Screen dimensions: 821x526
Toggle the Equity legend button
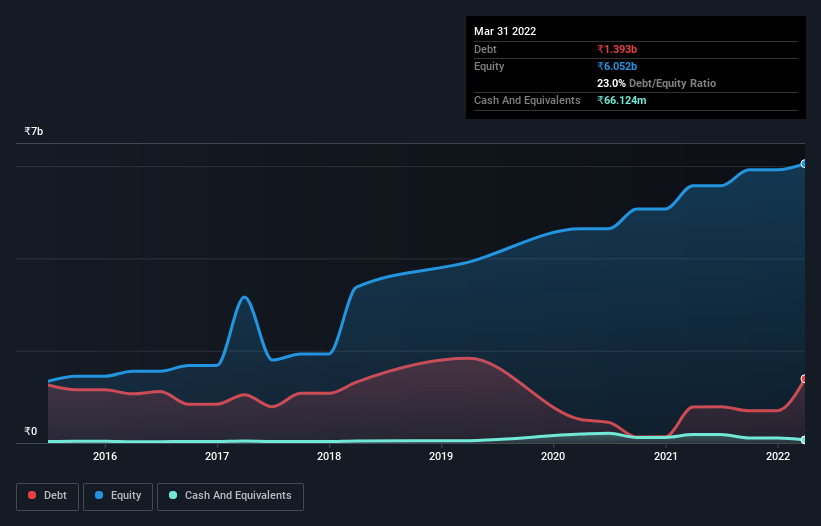pyautogui.click(x=118, y=496)
